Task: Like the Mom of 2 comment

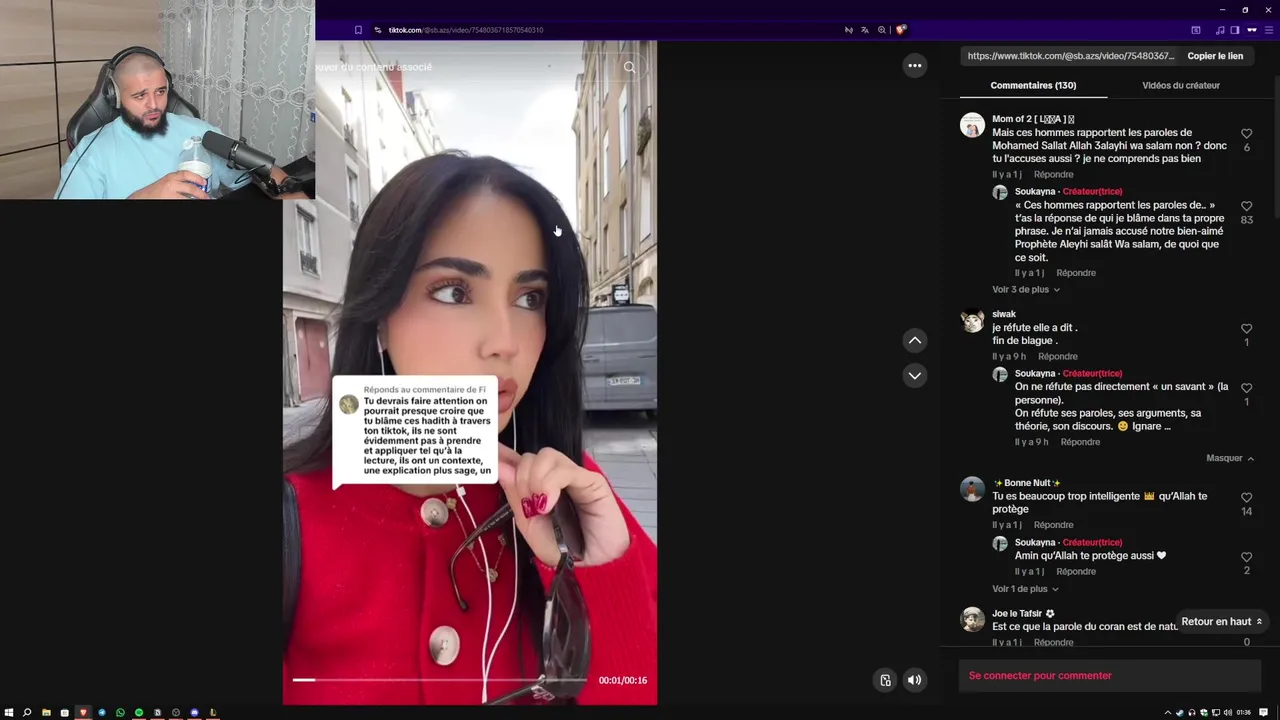Action: point(1246,134)
